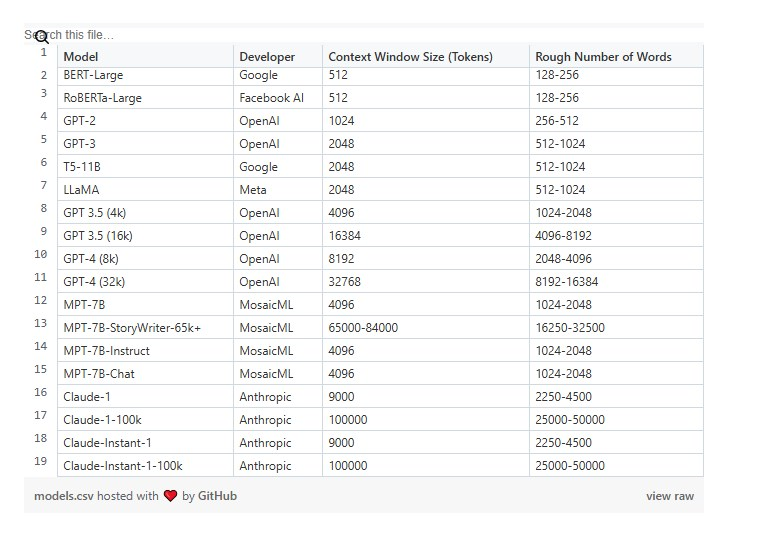
Task: Click the Context Window Size column header
Action: pos(410,57)
